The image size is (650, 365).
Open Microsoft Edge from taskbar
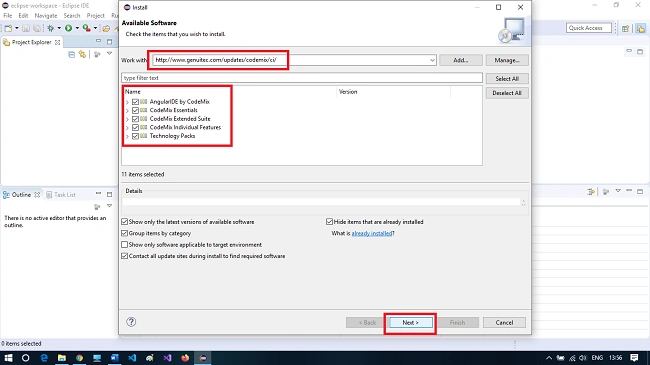click(44, 358)
